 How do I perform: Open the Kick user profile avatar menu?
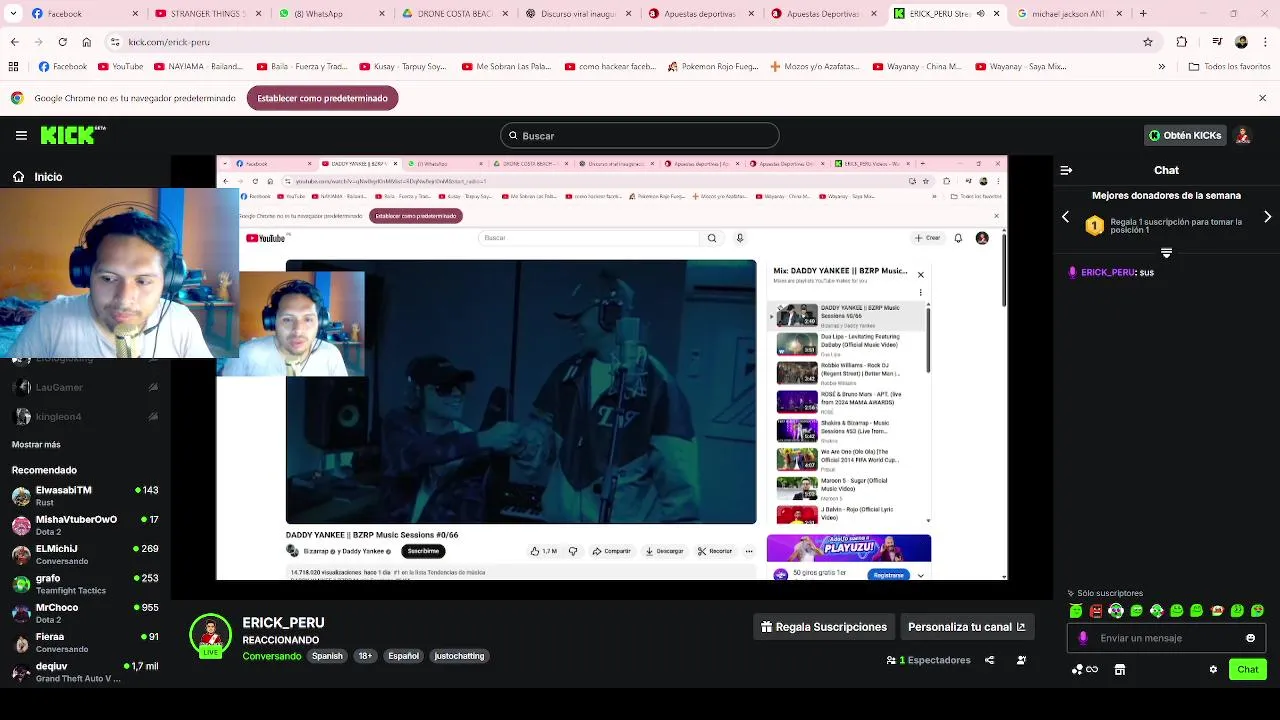[x=1243, y=135]
